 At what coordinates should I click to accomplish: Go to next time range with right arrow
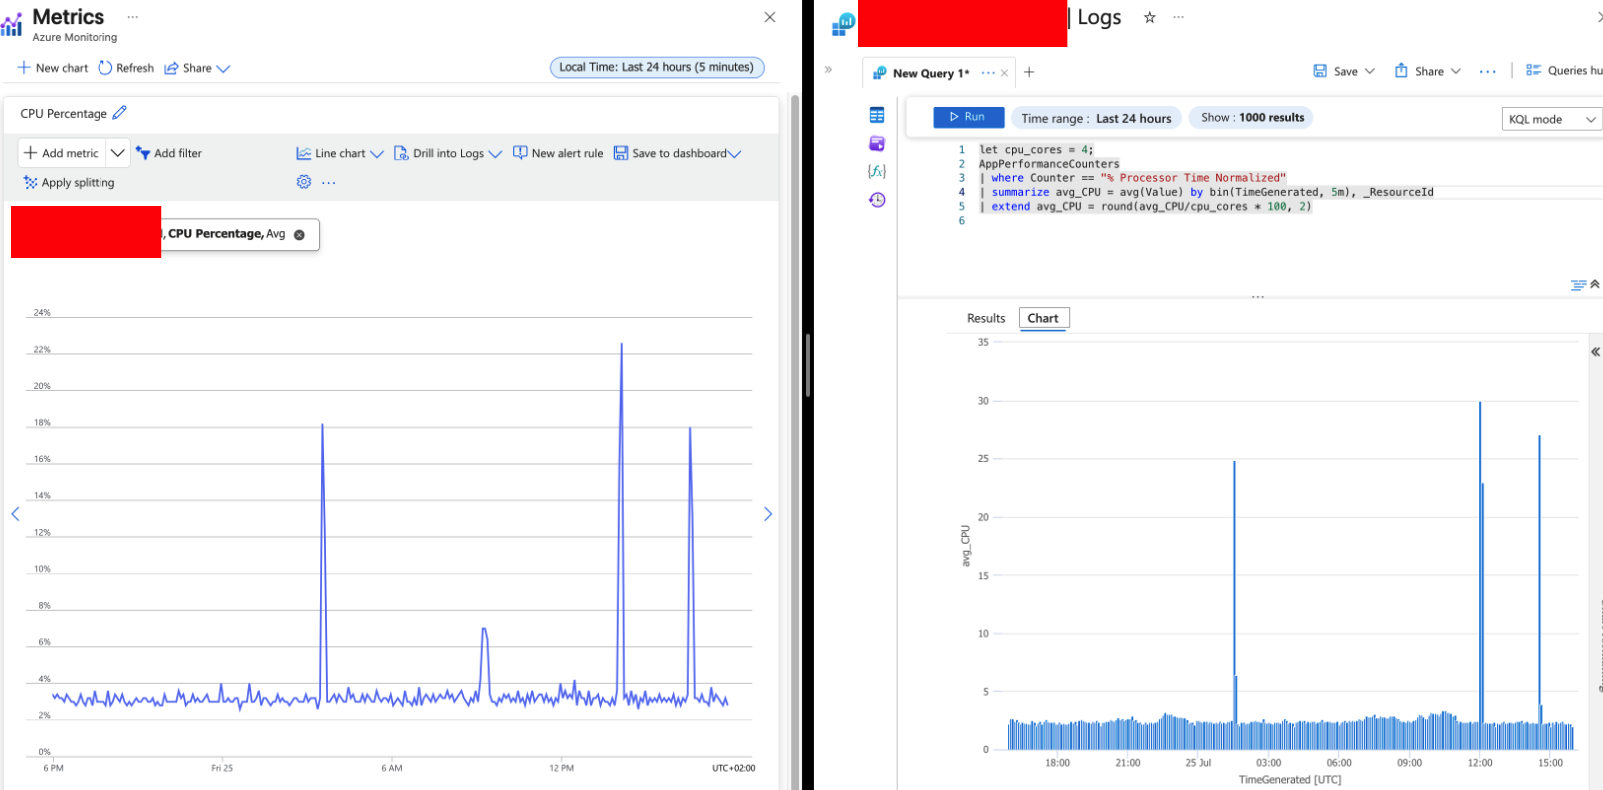[768, 514]
